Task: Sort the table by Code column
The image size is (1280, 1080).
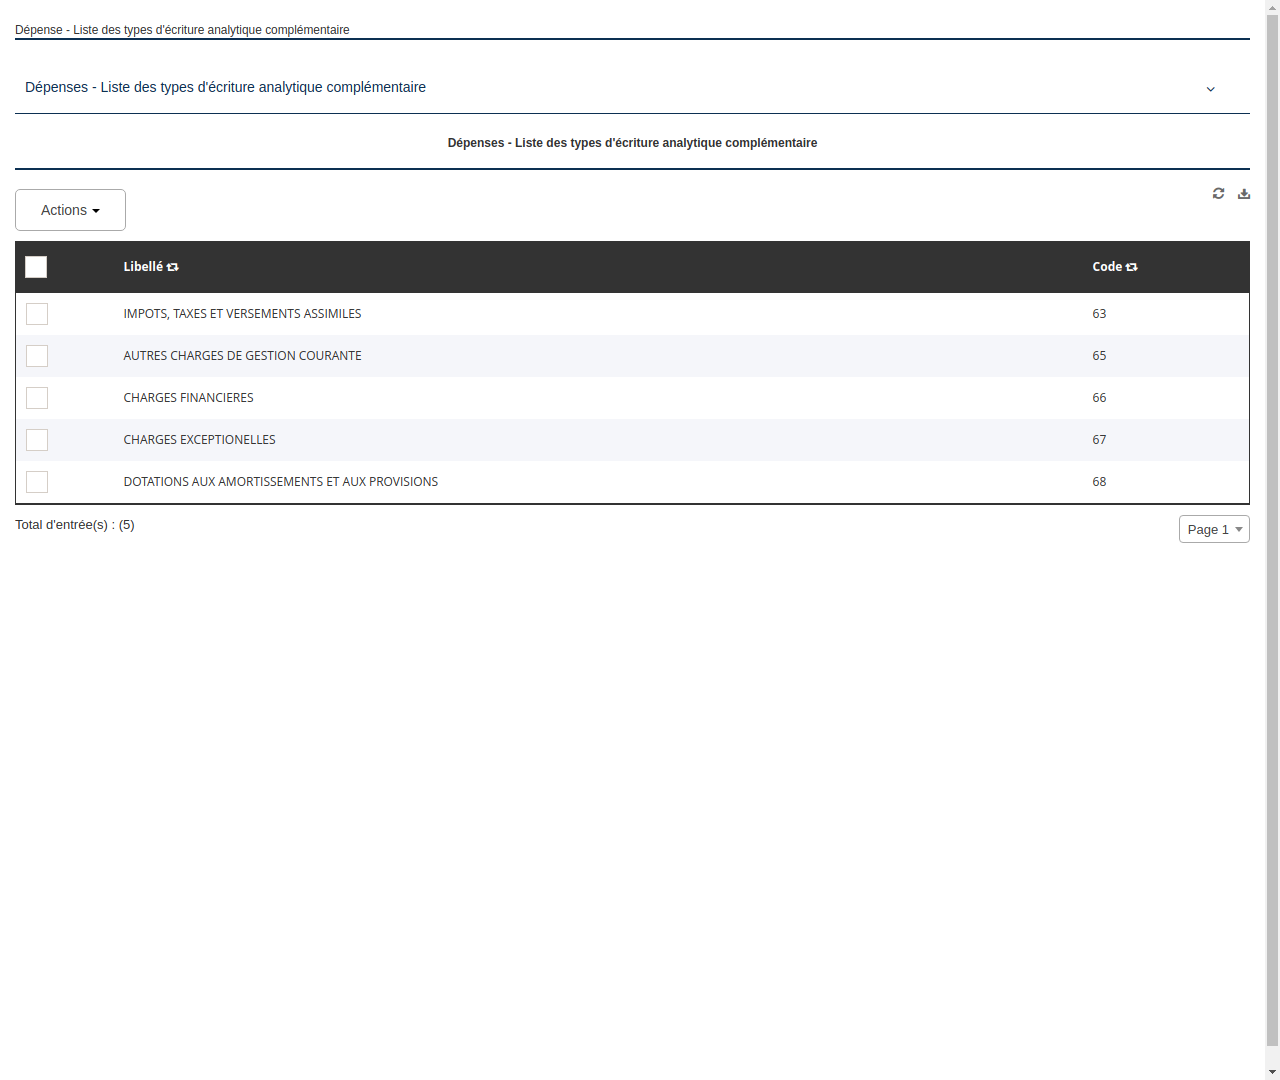Action: click(x=1131, y=267)
